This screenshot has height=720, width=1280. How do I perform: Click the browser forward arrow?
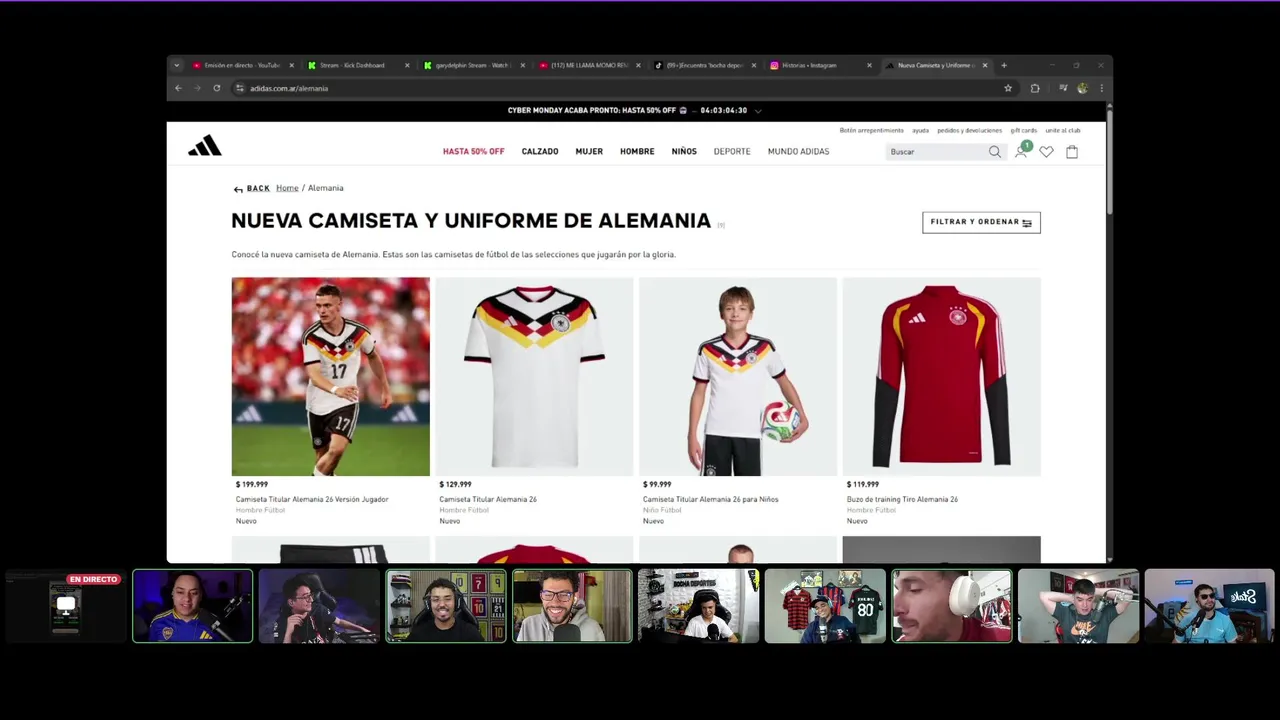coord(197,88)
